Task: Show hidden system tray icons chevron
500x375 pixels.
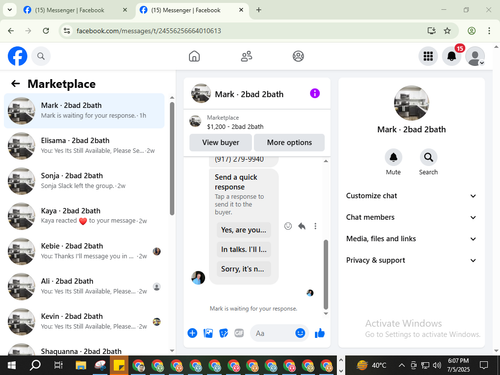Action: click(x=402, y=365)
